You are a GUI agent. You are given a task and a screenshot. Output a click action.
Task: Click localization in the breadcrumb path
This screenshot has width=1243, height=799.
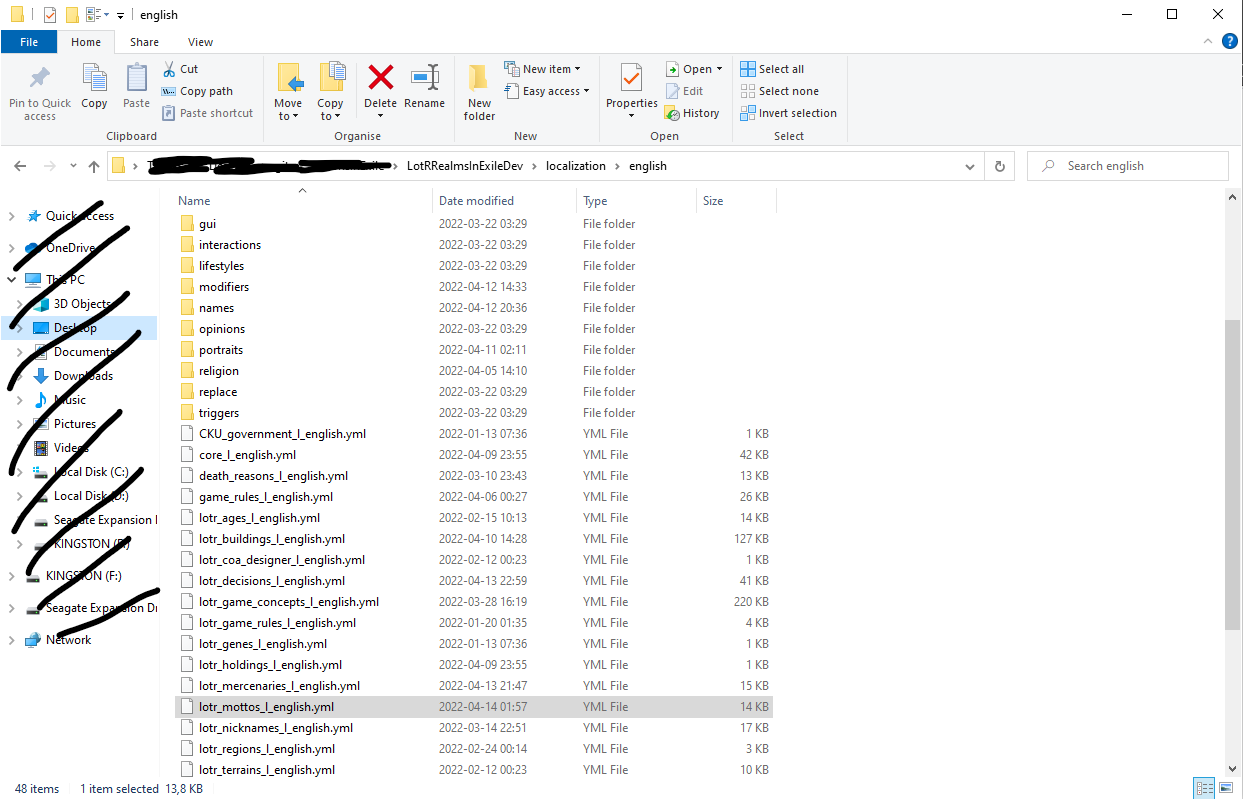coord(575,166)
